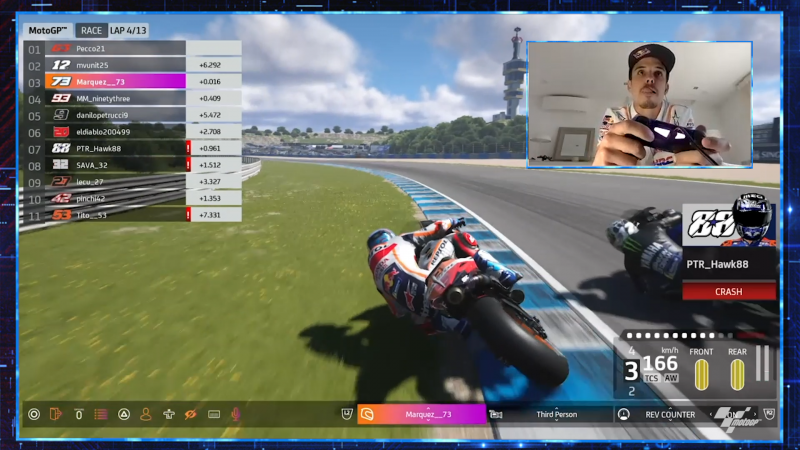Click the 12 number badge for mvunit25
The image size is (800, 450).
(x=61, y=65)
